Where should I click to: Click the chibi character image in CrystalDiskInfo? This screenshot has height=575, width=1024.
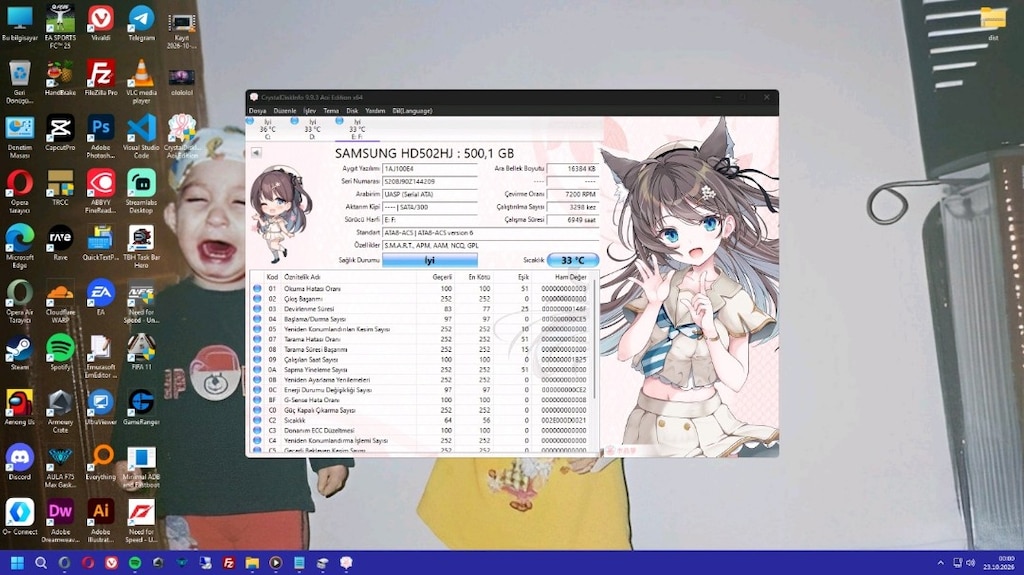pyautogui.click(x=280, y=214)
